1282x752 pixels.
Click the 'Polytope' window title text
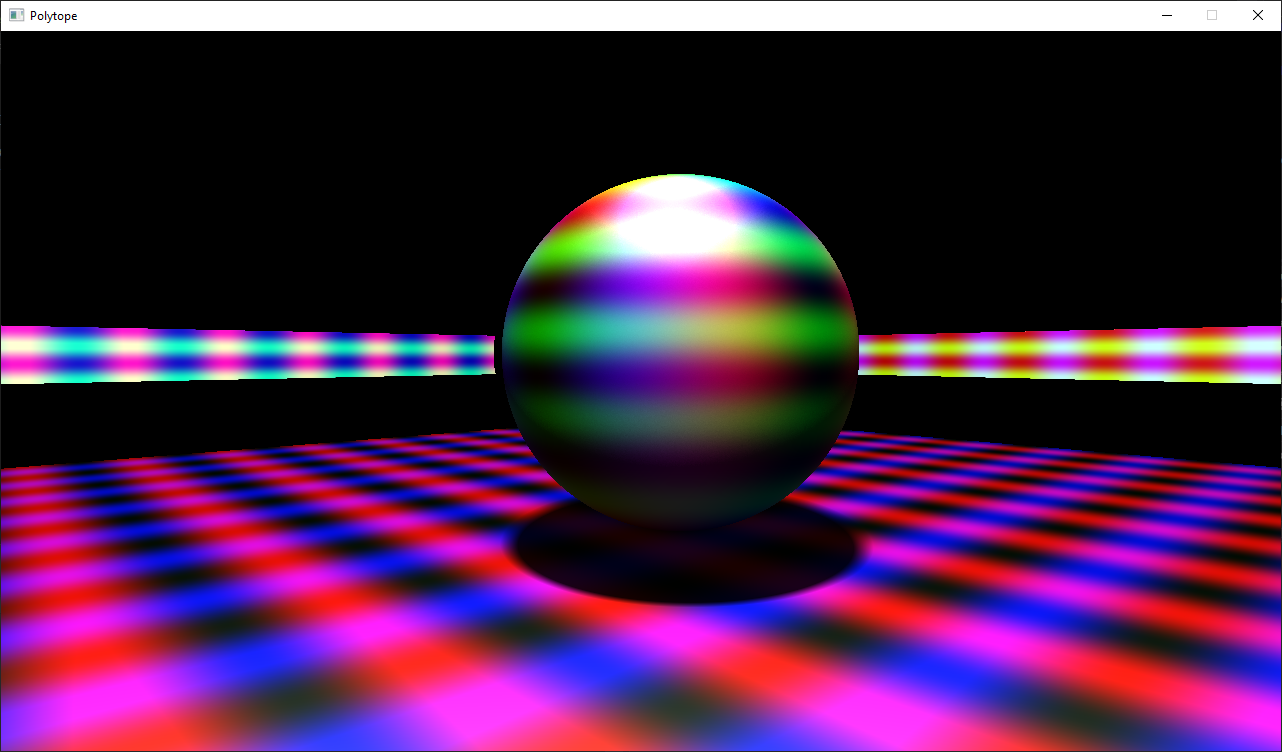54,16
